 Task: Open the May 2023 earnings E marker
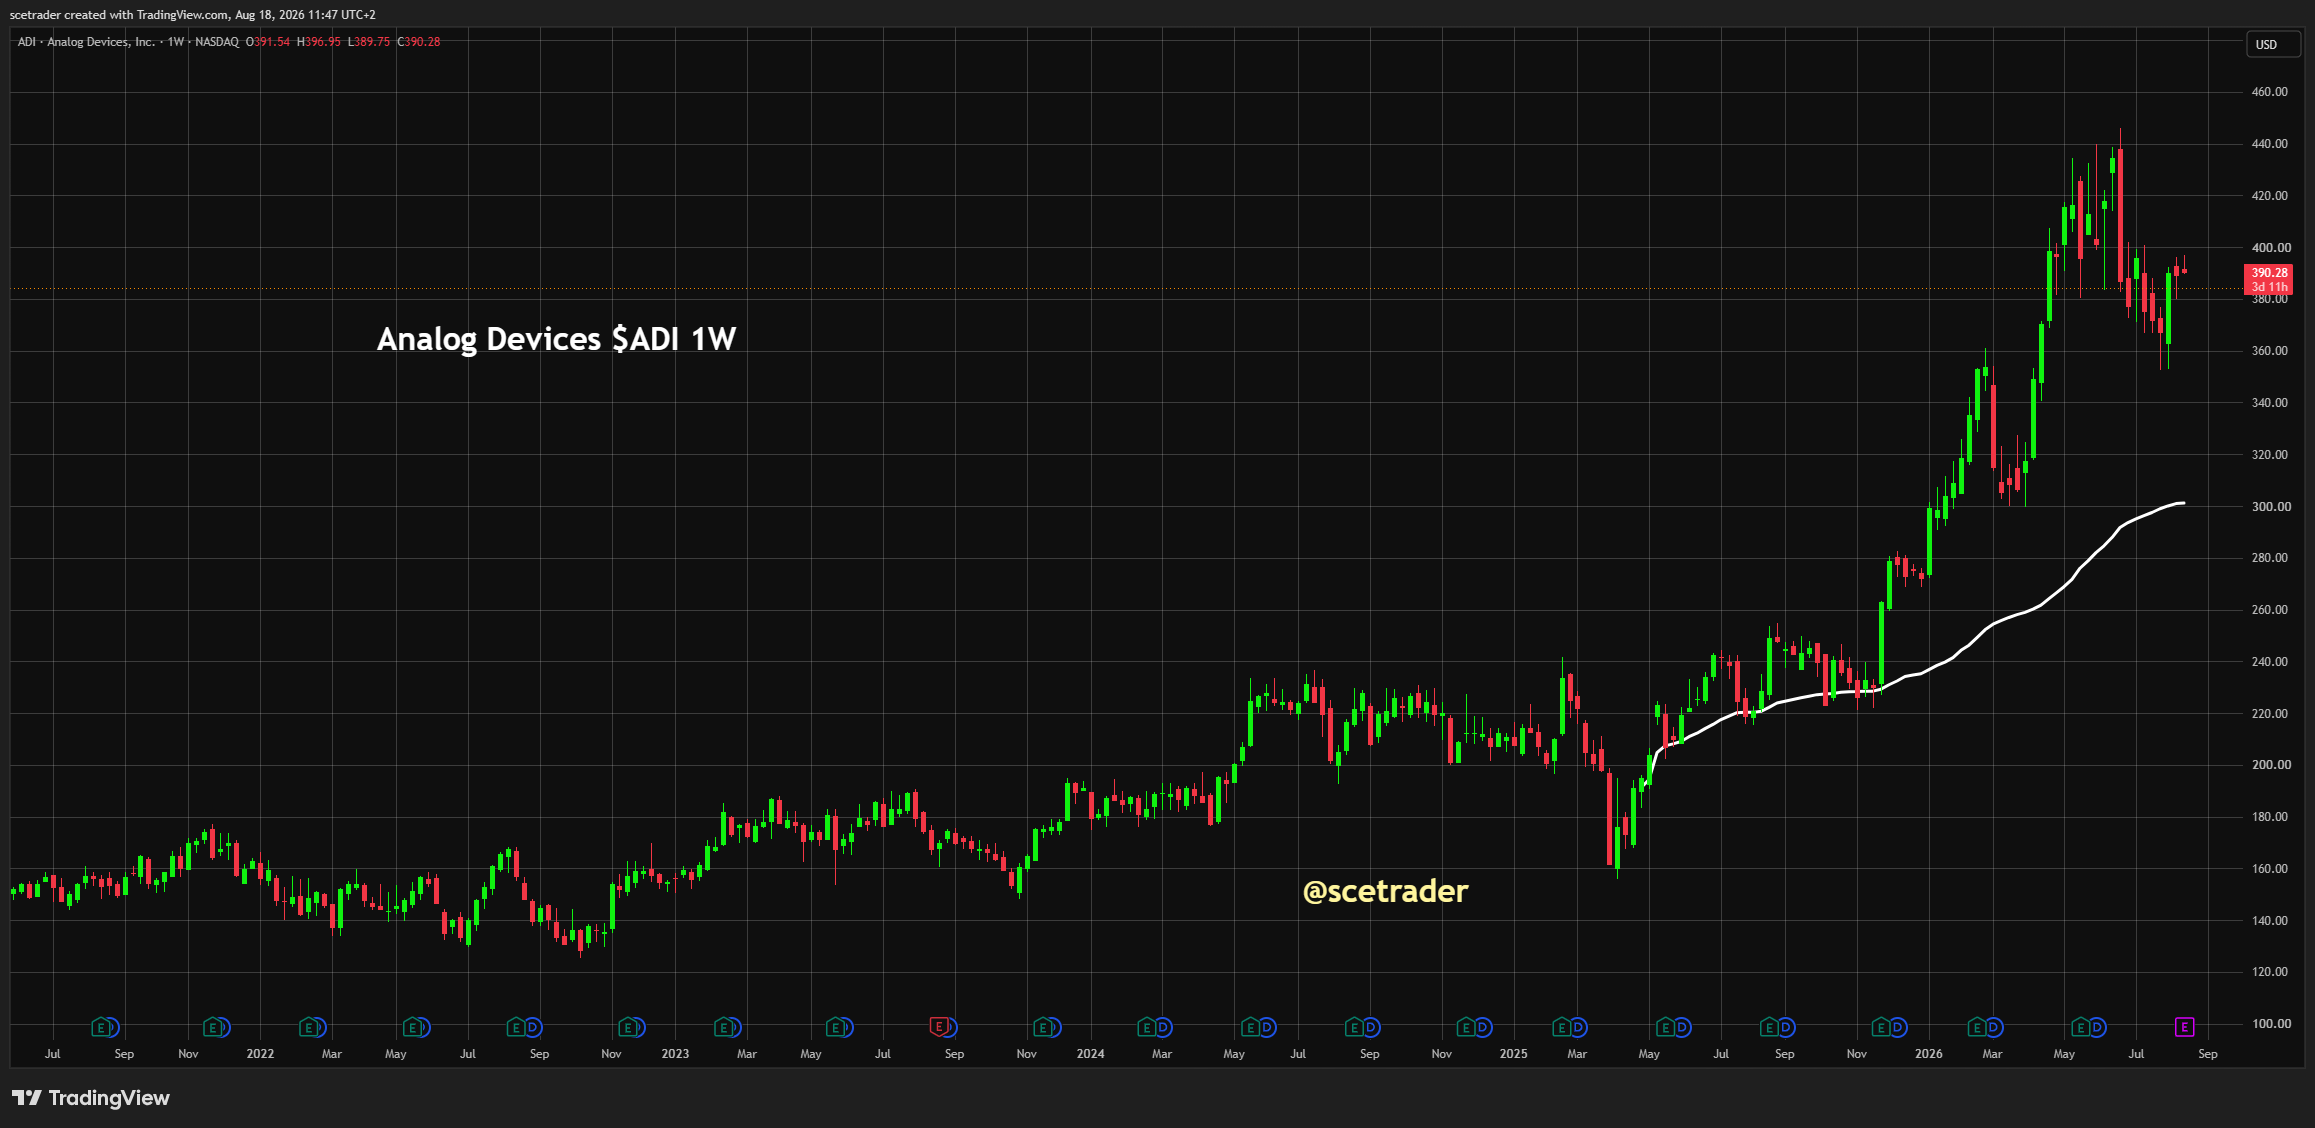point(835,1027)
